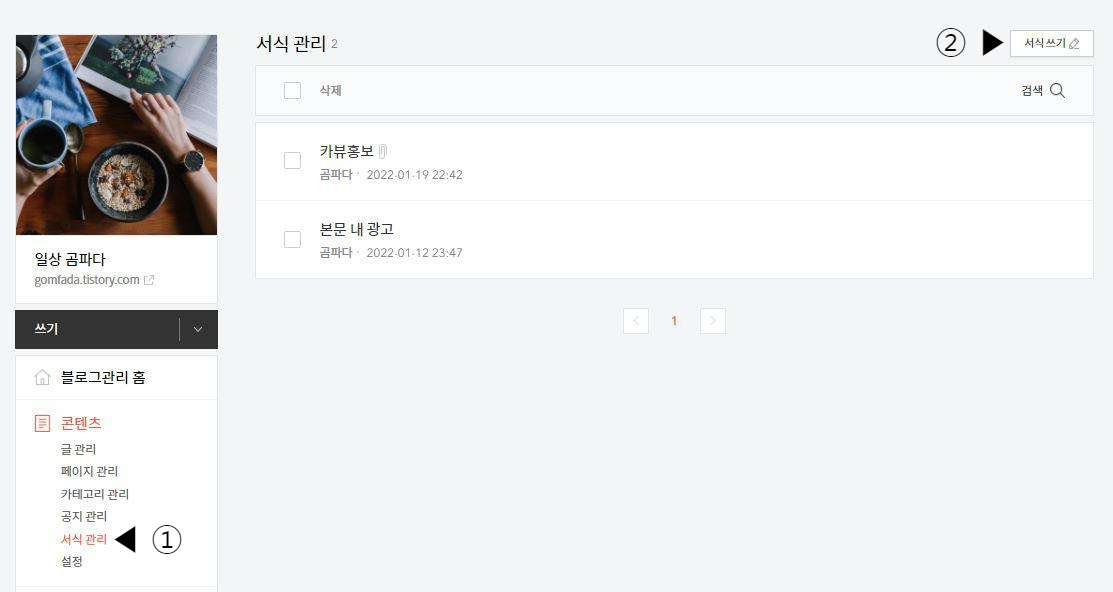Select the 콘텐츠 document icon in sidebar
The image size is (1113, 592).
click(41, 422)
